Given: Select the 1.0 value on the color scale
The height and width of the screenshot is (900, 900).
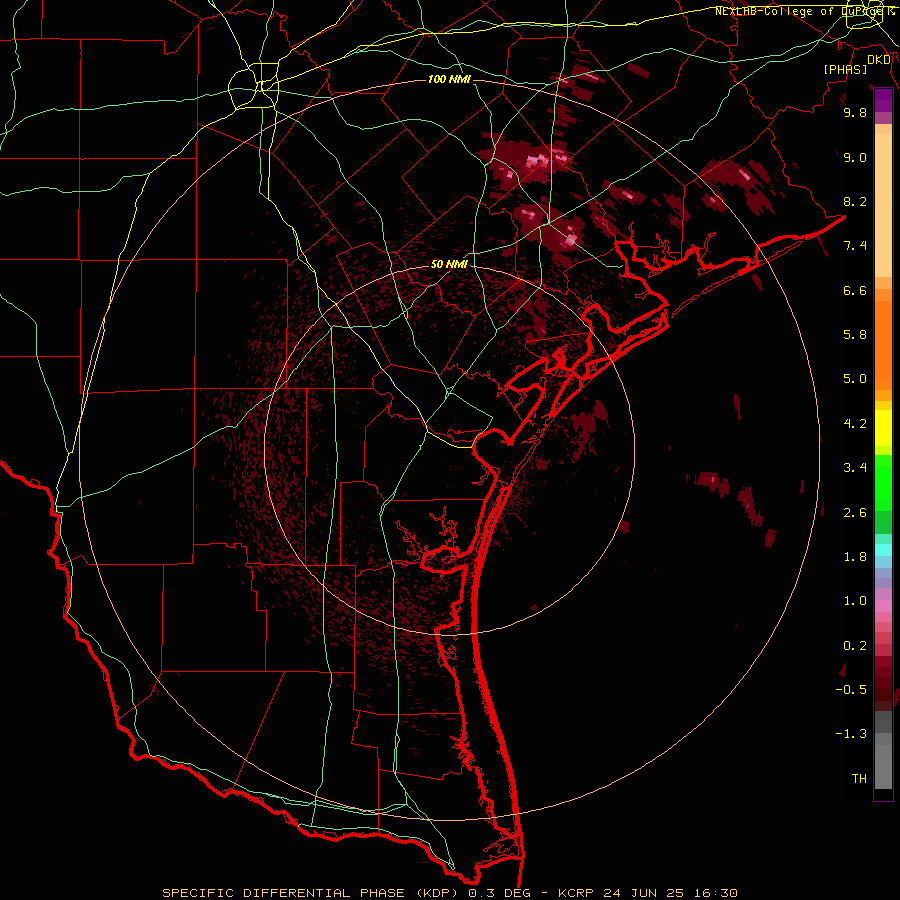Looking at the screenshot, I should (x=855, y=601).
